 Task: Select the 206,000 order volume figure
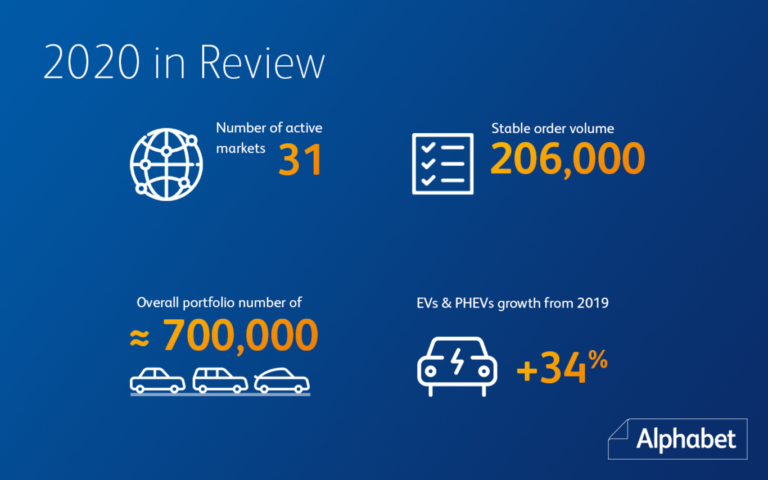tap(567, 158)
